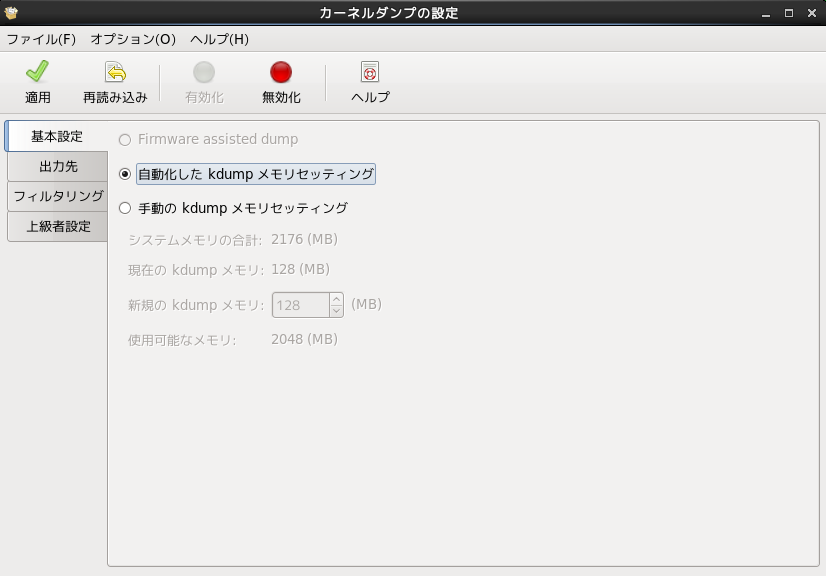
Task: Click the green checkmark Apply (適用) icon
Action: pos(38,73)
